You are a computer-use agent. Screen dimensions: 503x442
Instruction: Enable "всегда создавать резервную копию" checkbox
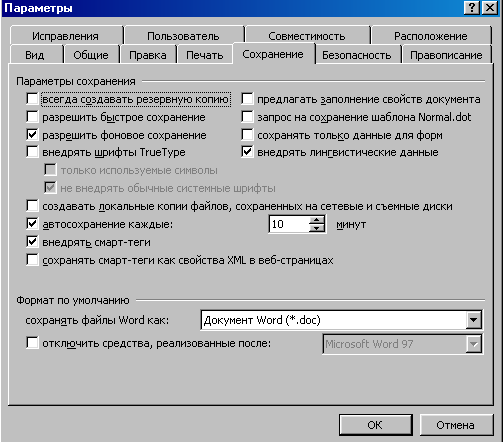32,99
